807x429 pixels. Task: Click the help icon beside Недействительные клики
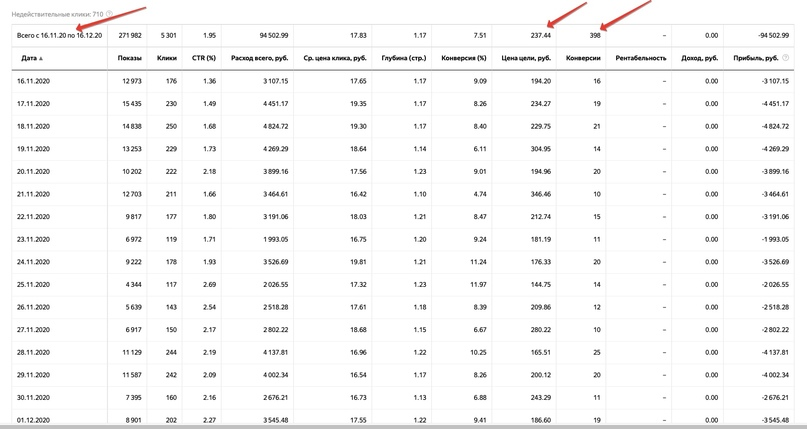tap(109, 14)
